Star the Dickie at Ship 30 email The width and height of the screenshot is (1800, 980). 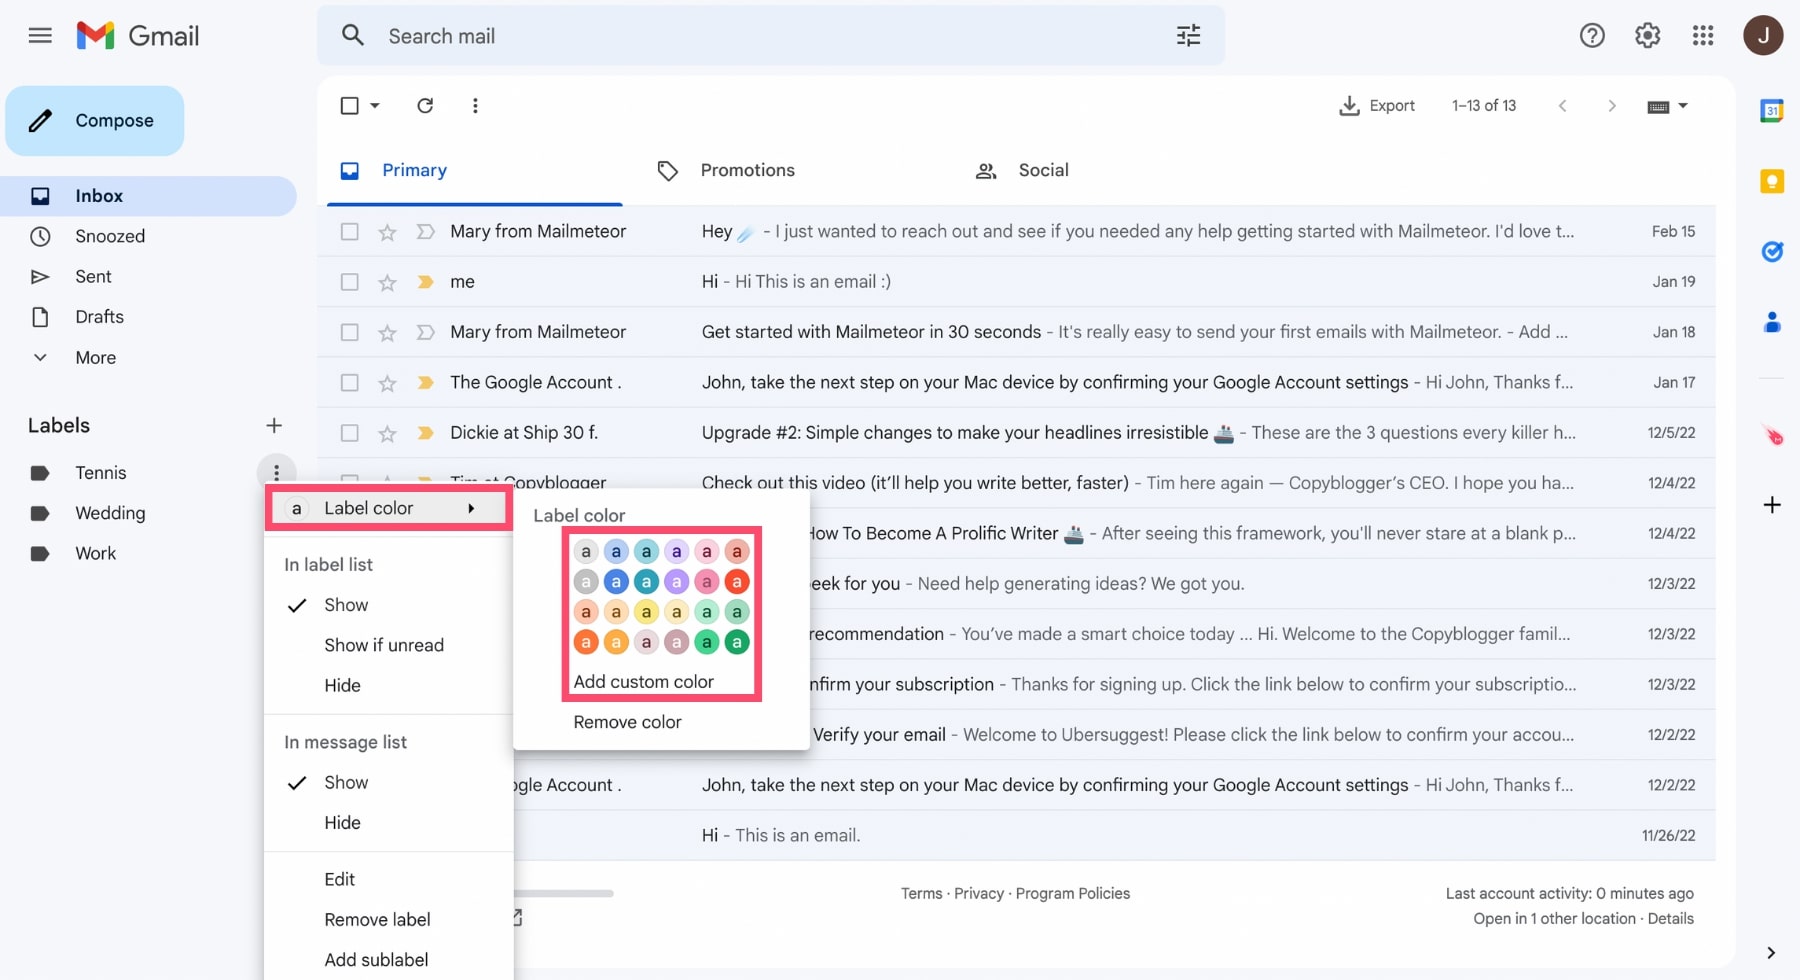click(387, 433)
